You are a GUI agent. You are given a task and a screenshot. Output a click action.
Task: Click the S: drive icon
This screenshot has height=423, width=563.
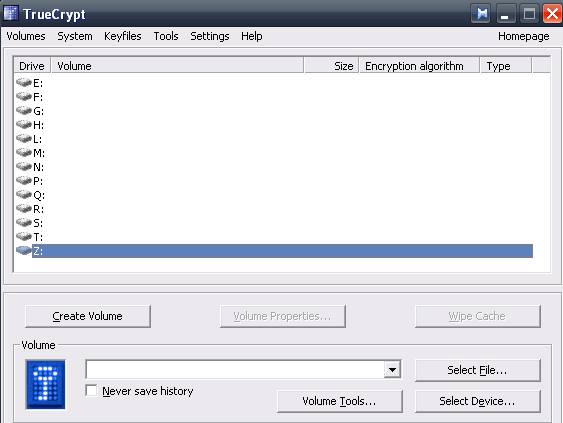(x=24, y=223)
